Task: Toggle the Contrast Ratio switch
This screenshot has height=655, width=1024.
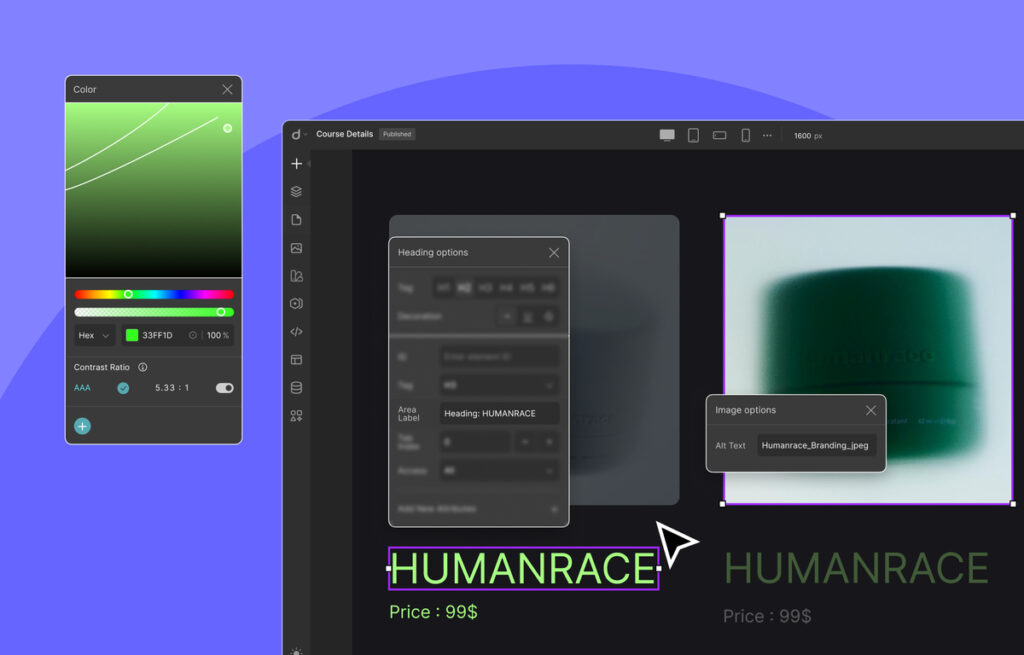Action: 225,388
